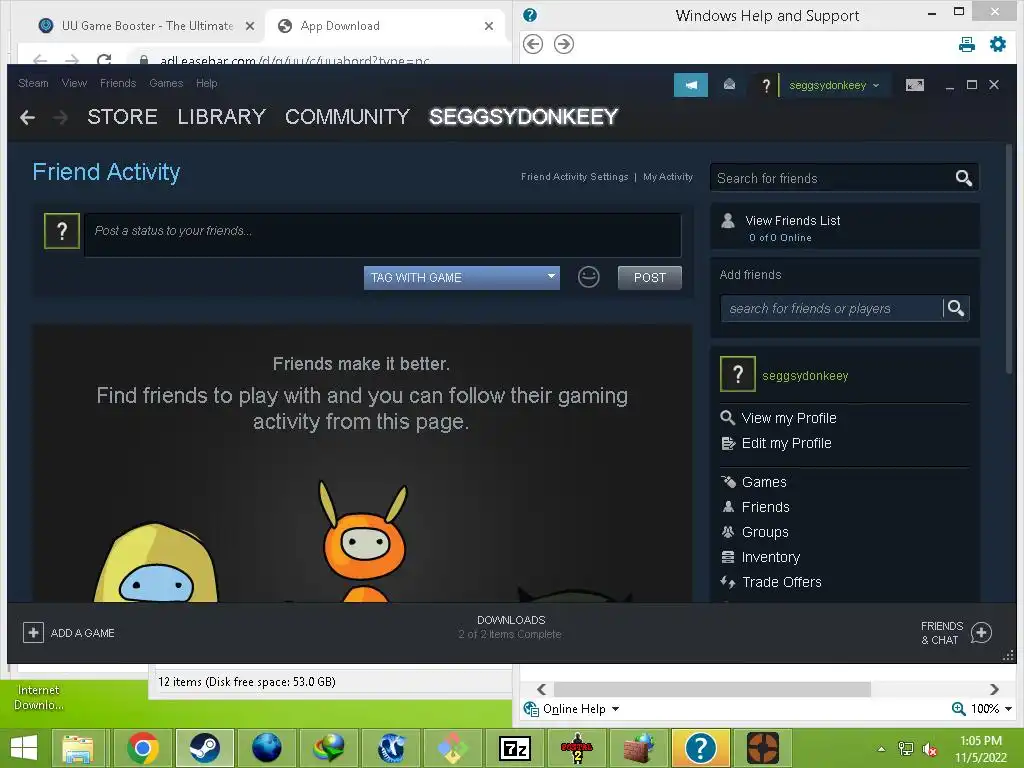Click the Steam forward arrow
This screenshot has height=768, width=1024.
(x=60, y=118)
